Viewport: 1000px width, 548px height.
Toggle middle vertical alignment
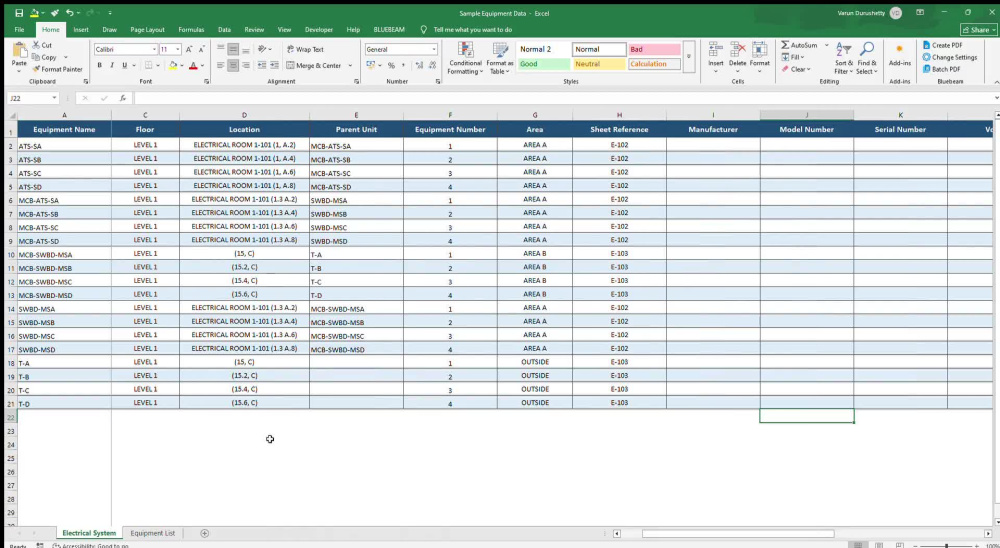(233, 49)
